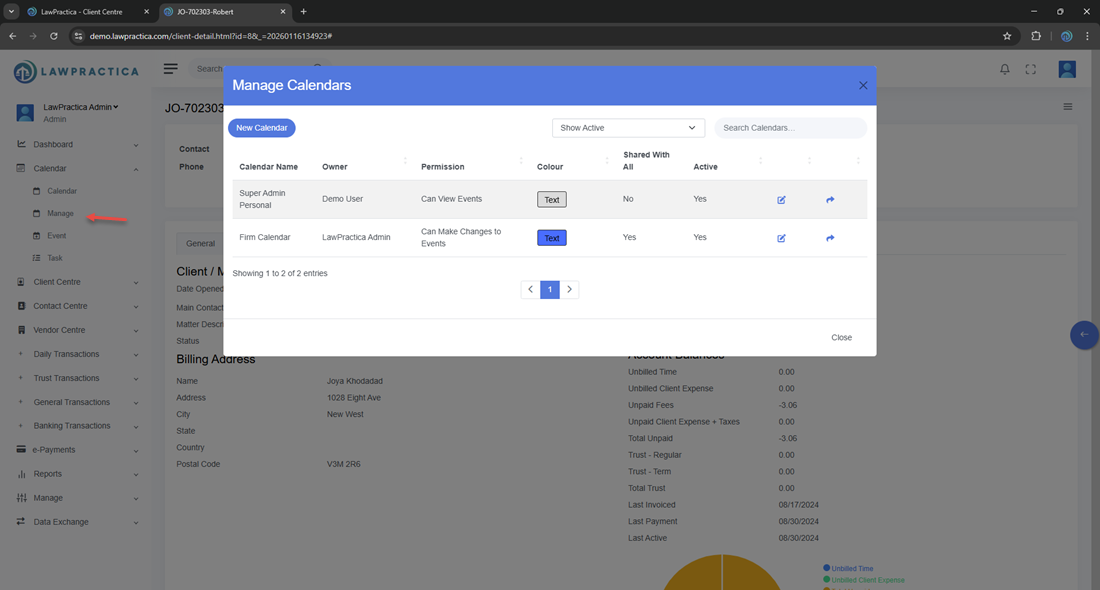Toggle fullscreen mode icon
The image size is (1100, 590).
pyautogui.click(x=1031, y=69)
